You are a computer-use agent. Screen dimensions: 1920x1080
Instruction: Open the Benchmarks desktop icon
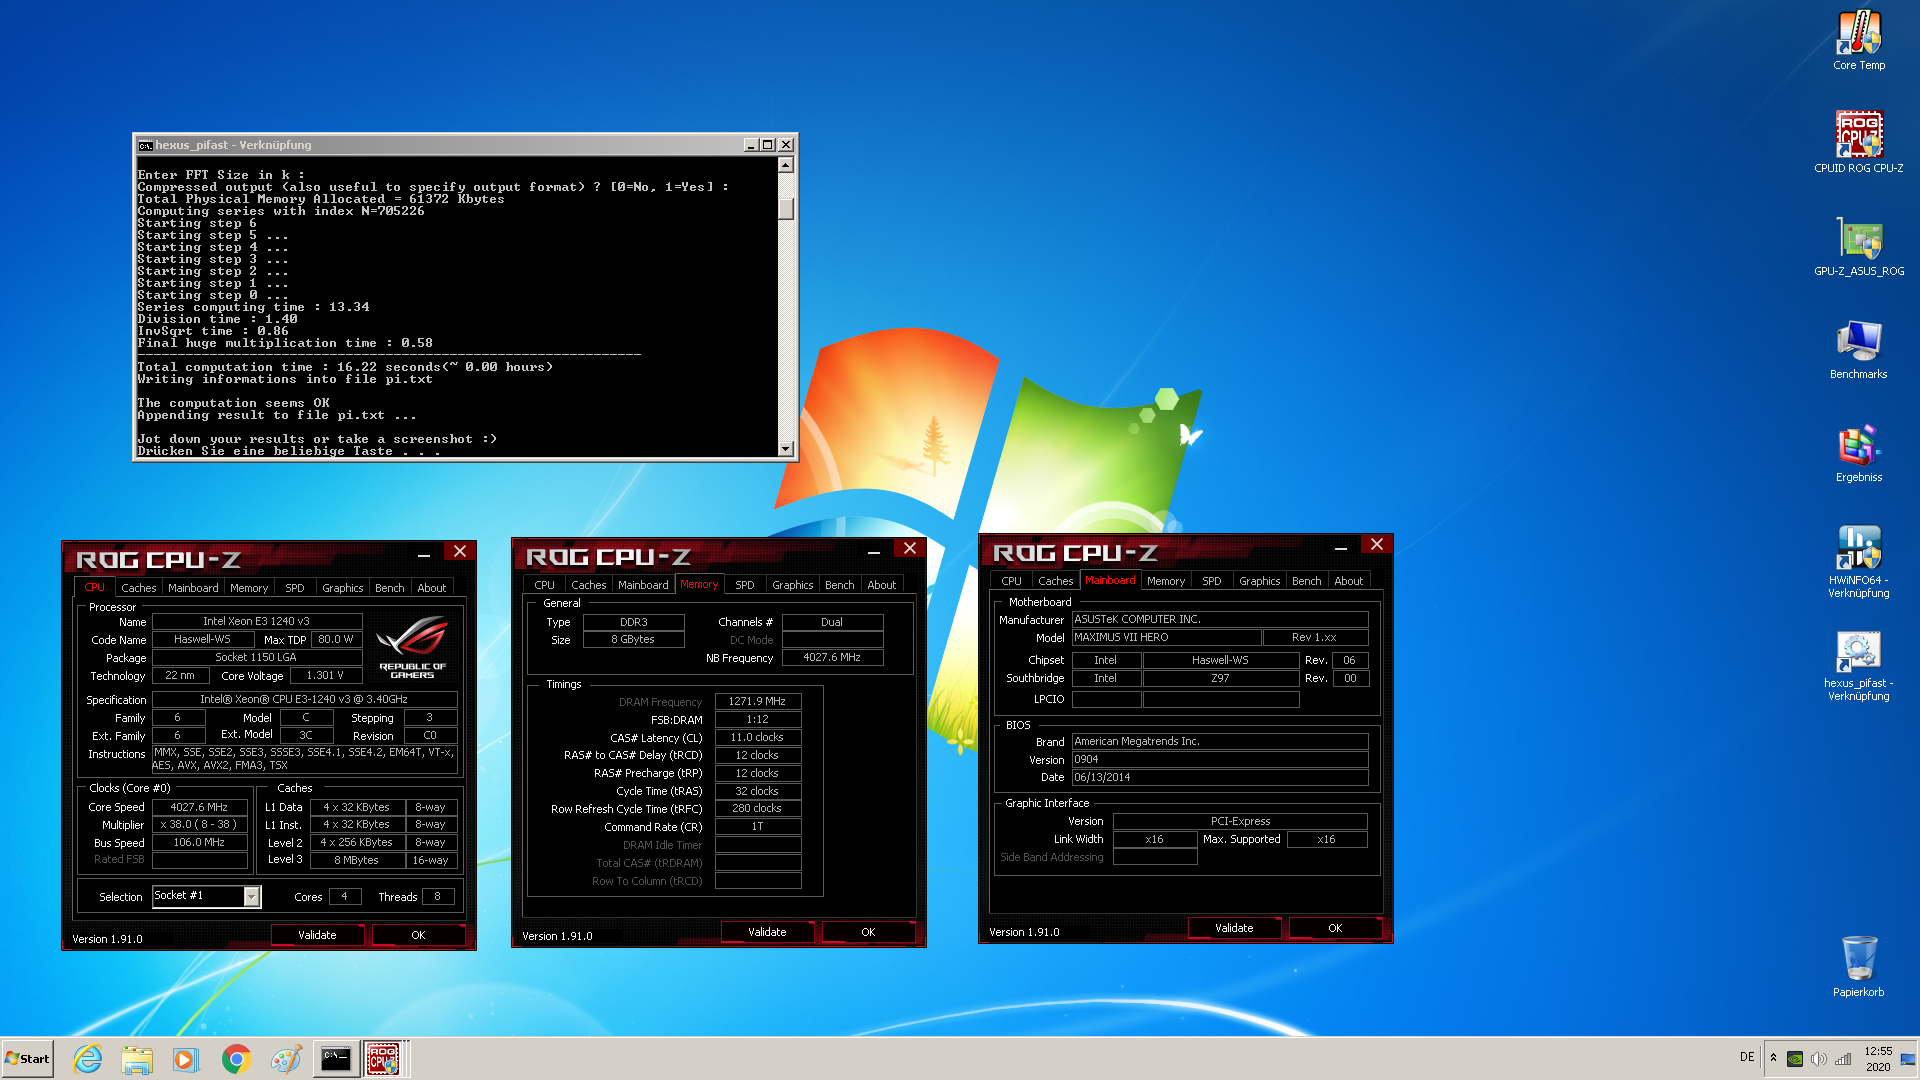1859,349
